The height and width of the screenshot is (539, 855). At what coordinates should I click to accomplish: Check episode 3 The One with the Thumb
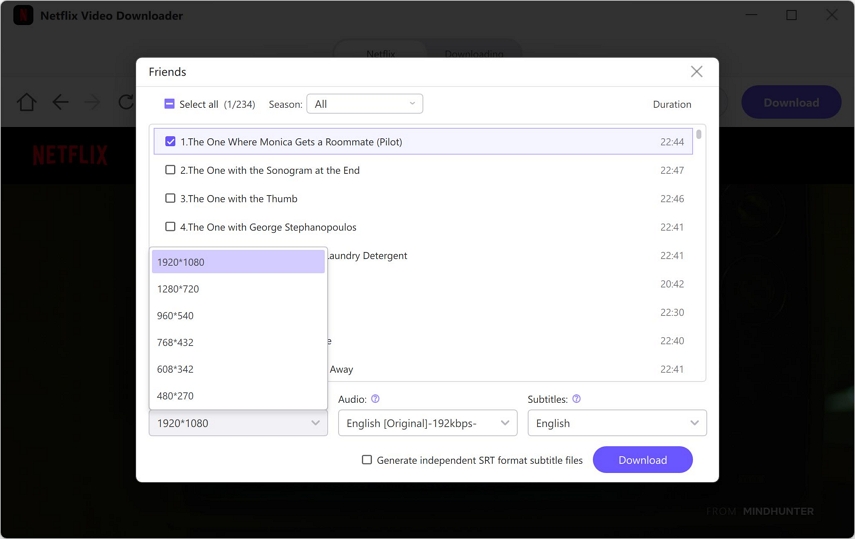(x=170, y=198)
